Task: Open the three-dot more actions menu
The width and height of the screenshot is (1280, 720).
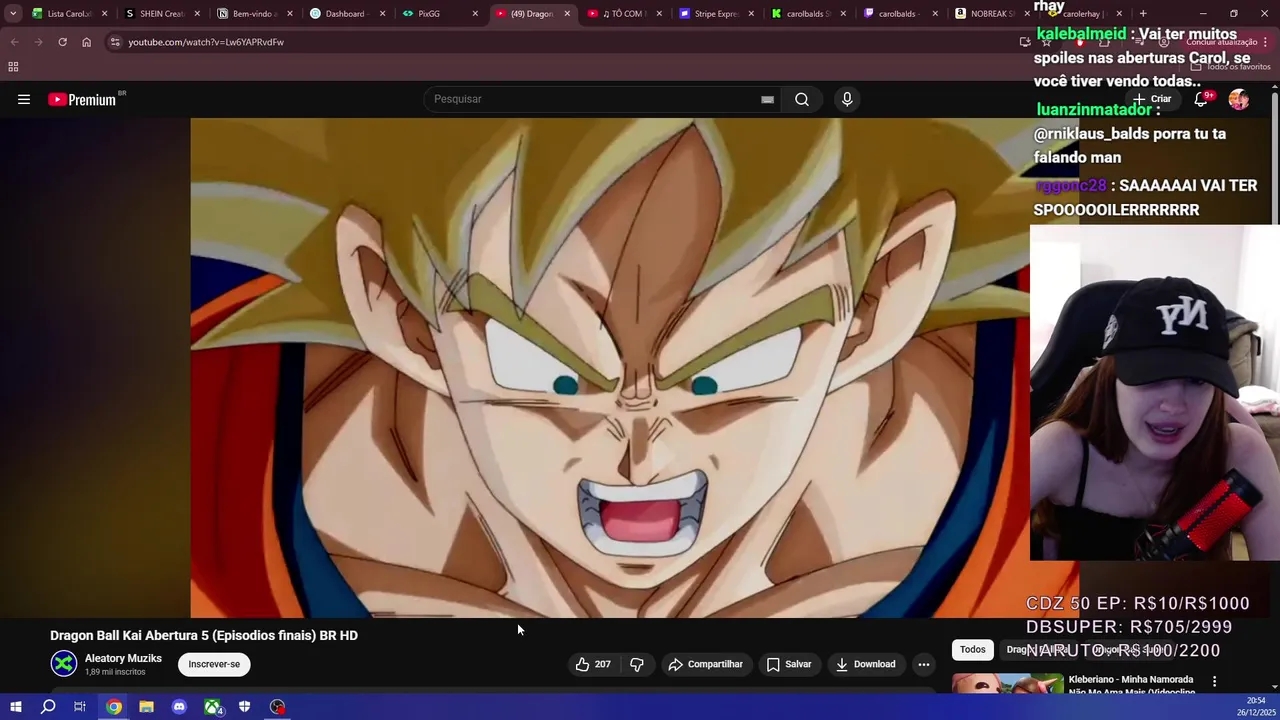Action: pyautogui.click(x=924, y=664)
